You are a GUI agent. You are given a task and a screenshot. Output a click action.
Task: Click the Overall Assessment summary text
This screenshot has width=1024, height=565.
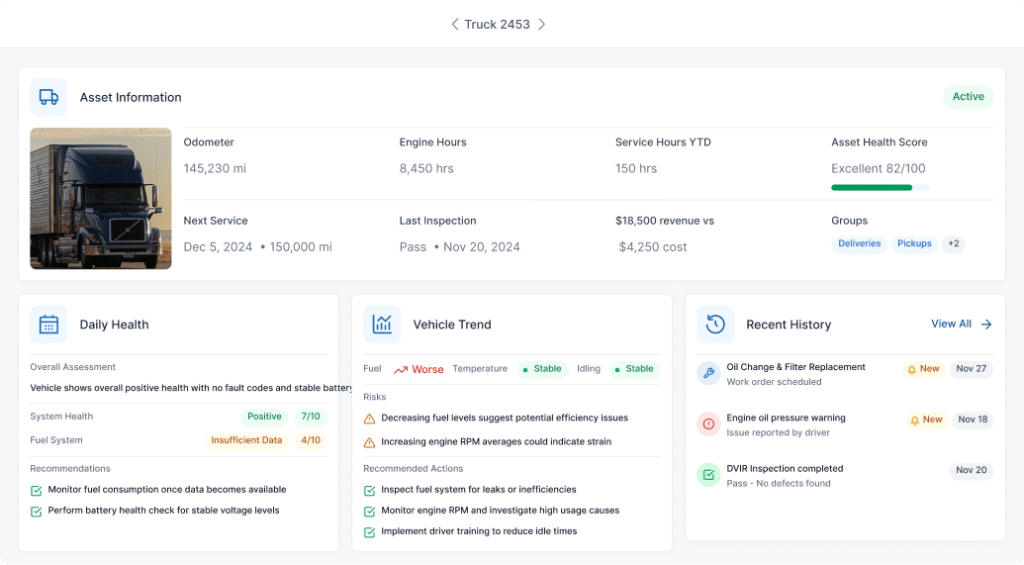(x=191, y=388)
